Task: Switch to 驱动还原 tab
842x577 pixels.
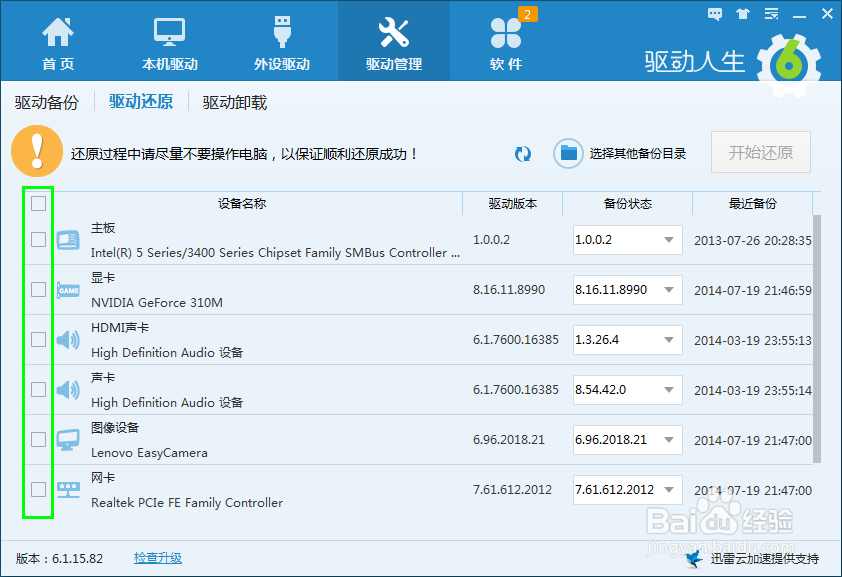Action: coord(141,101)
